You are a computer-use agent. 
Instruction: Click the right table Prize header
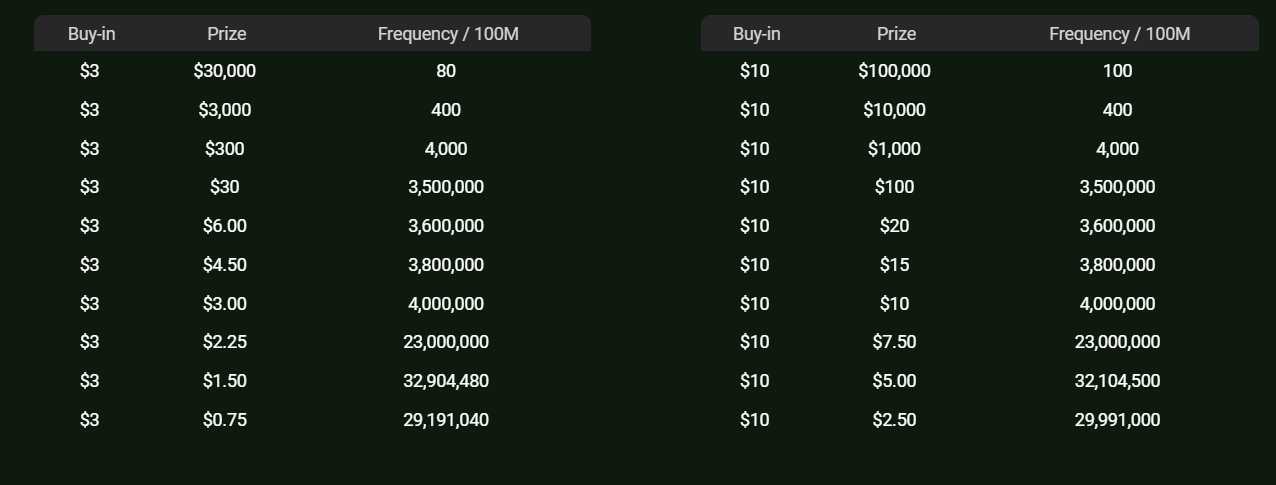[896, 34]
